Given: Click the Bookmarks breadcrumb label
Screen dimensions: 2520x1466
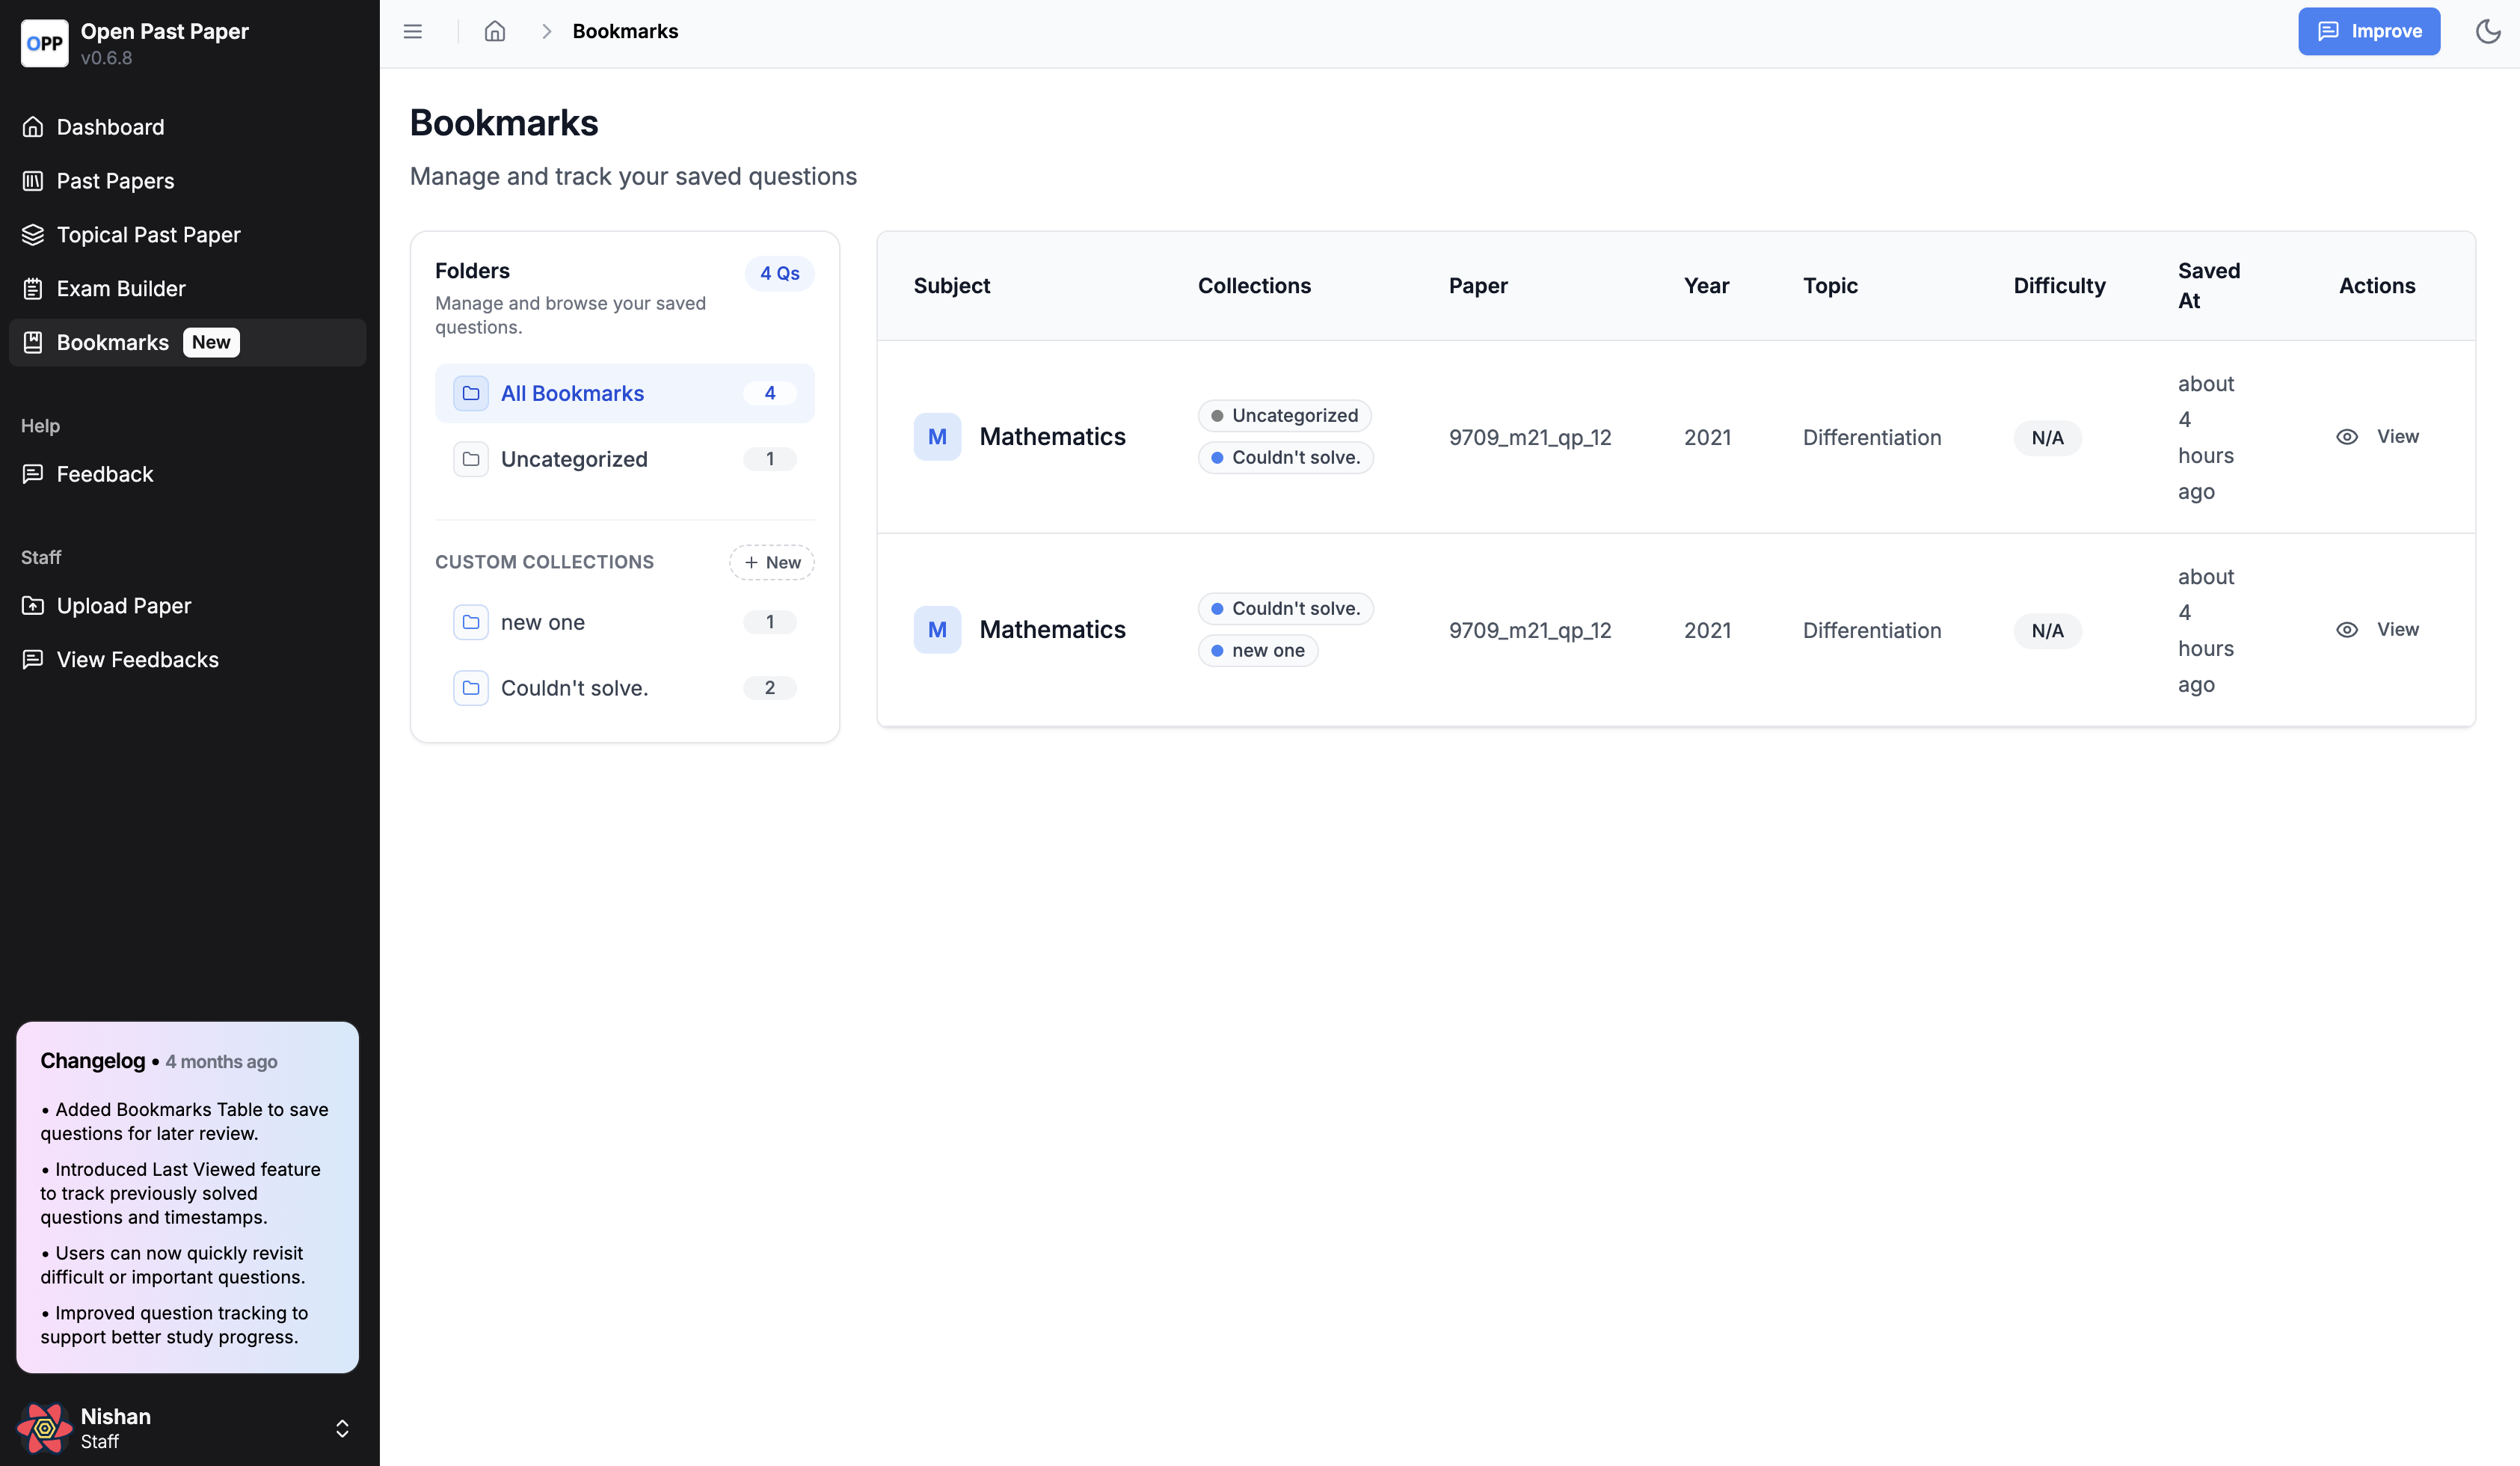Looking at the screenshot, I should click(x=625, y=31).
